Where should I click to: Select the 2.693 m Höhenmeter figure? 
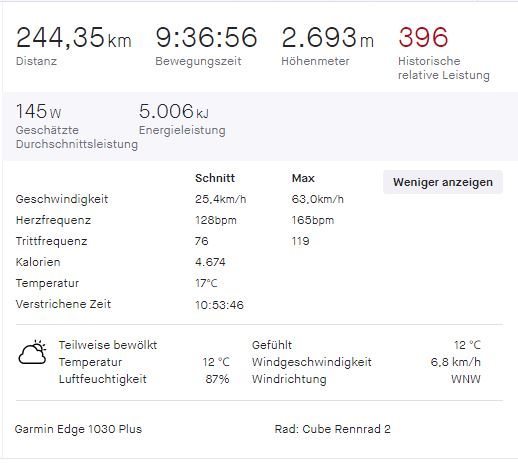pos(327,37)
